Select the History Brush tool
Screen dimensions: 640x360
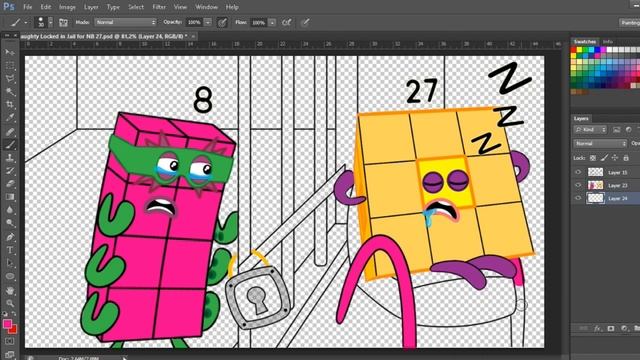pos(10,171)
